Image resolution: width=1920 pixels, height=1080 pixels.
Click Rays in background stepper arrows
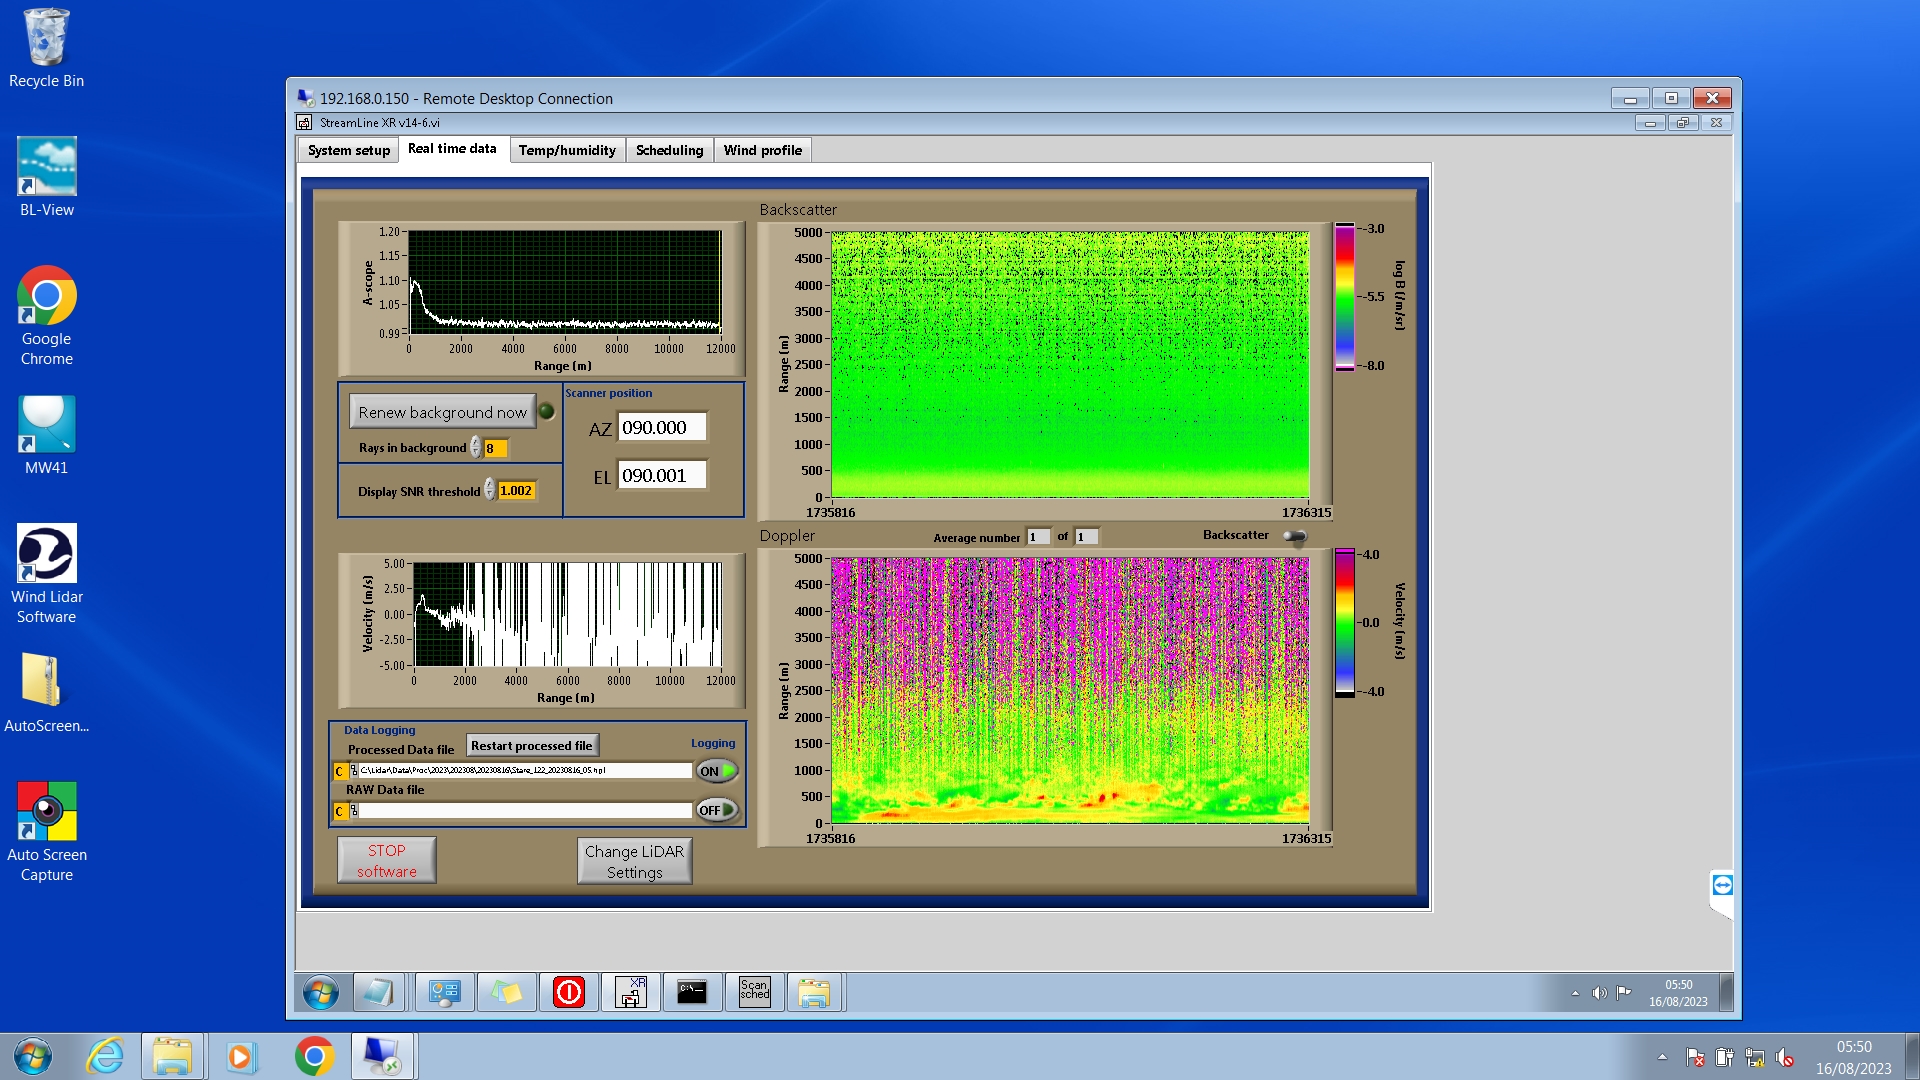coord(476,448)
